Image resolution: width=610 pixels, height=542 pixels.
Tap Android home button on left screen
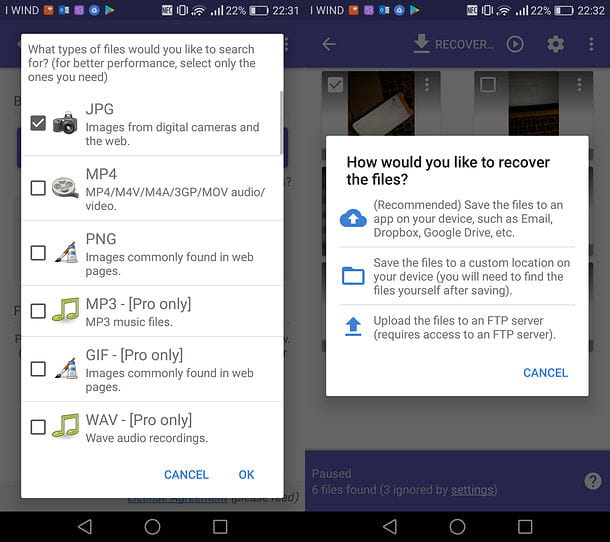coord(152,527)
